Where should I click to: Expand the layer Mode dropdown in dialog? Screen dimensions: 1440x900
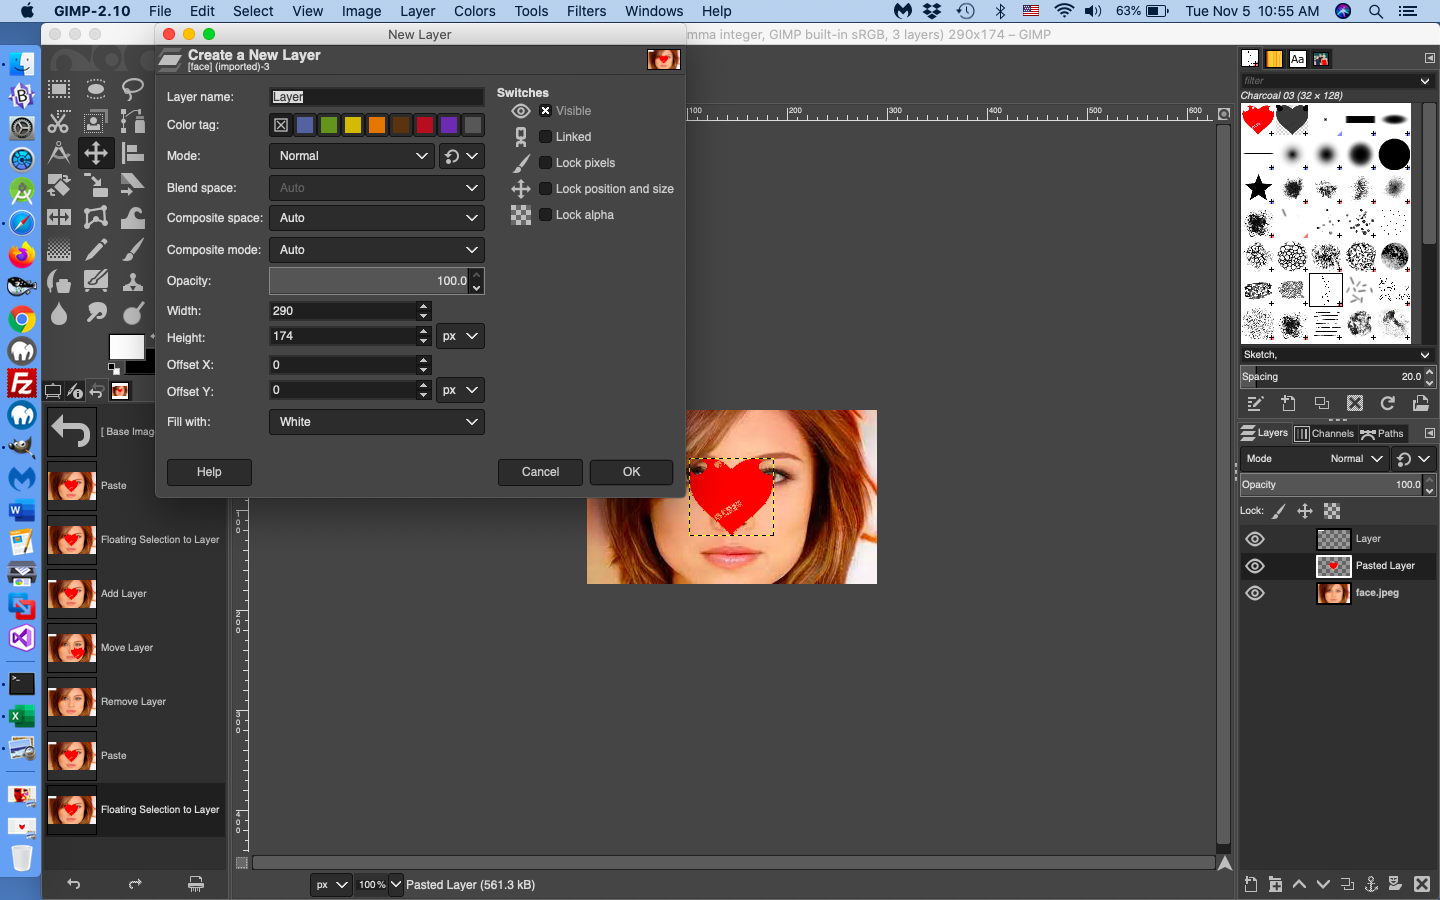tap(352, 156)
